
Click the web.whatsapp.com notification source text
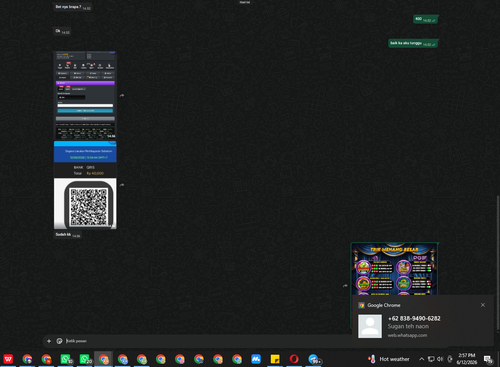point(407,335)
